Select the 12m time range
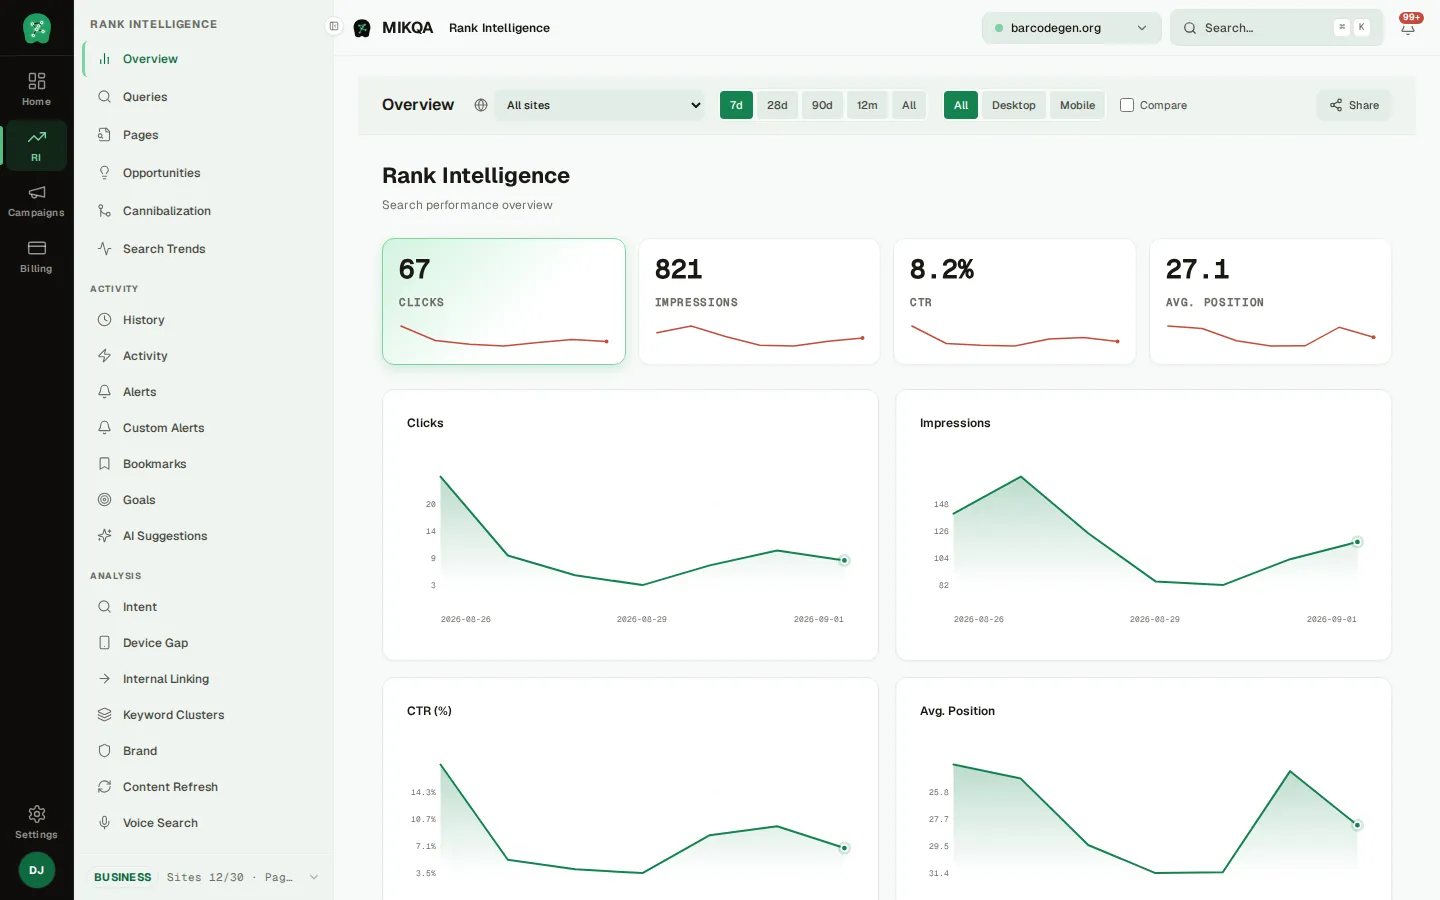1440x900 pixels. pos(867,105)
